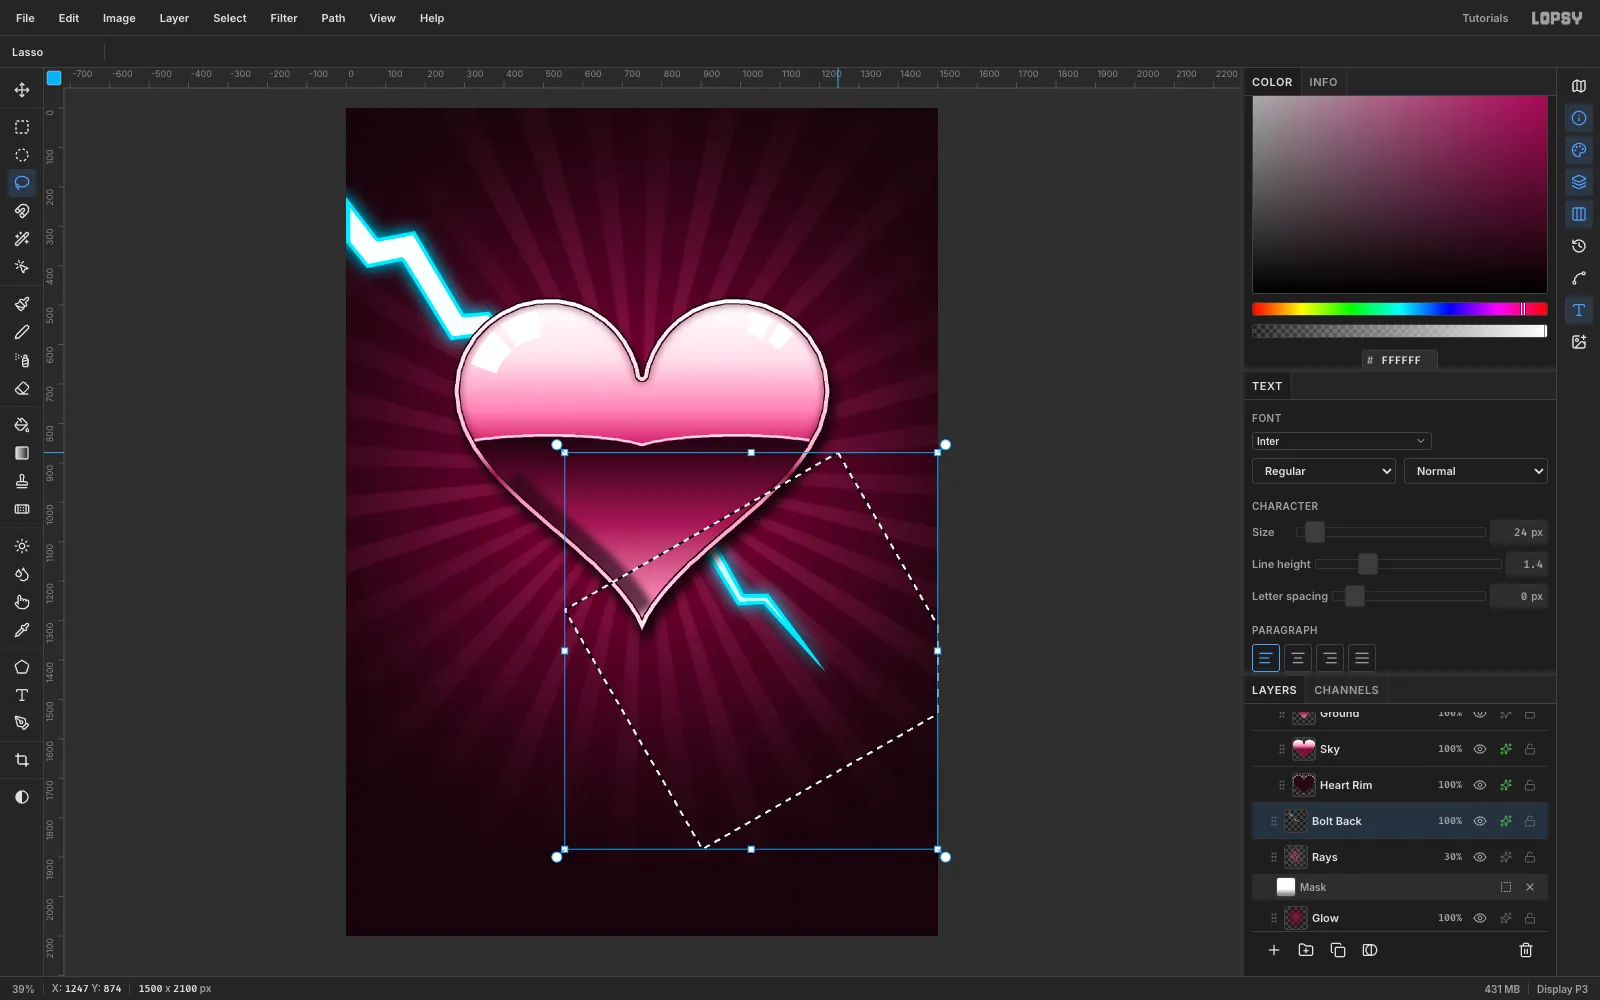Image resolution: width=1600 pixels, height=1000 pixels.
Task: Open the Normal font style dropdown
Action: tap(1476, 471)
